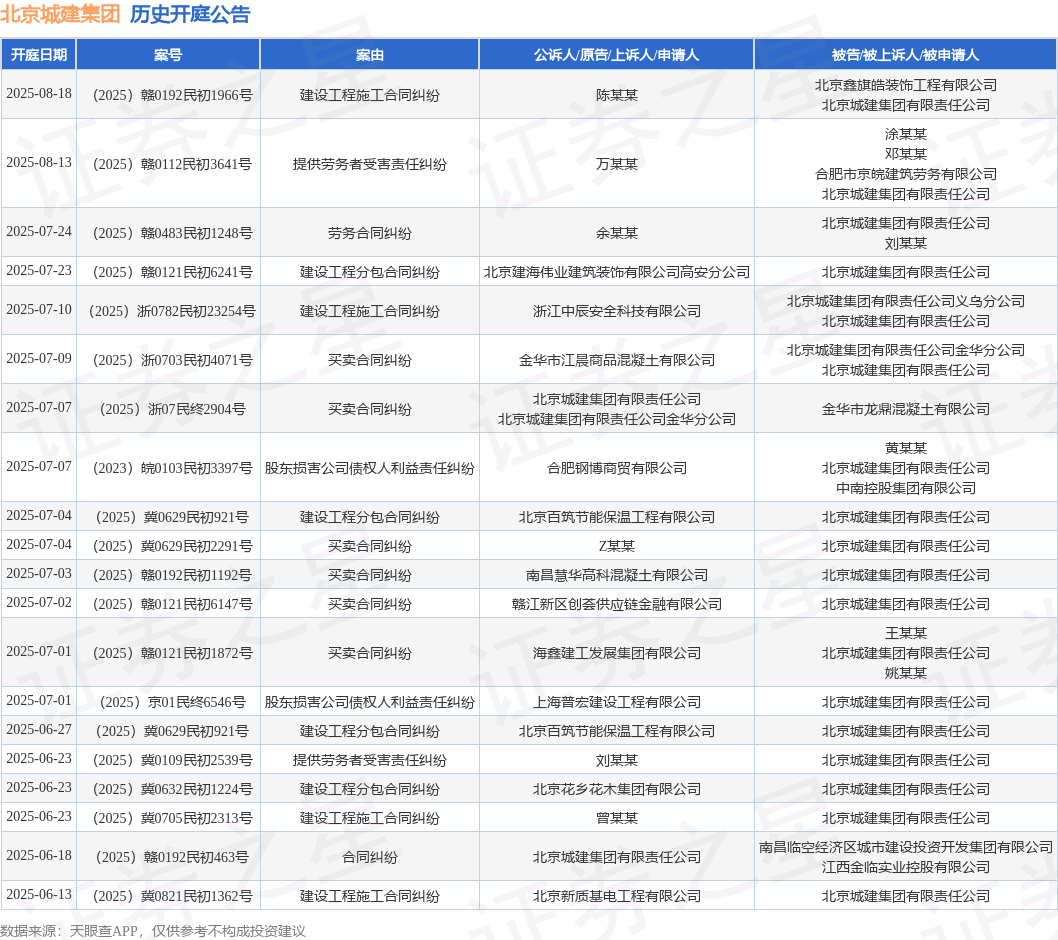Click the date cell 2025-08-13
Image resolution: width=1058 pixels, height=940 pixels.
(38, 163)
